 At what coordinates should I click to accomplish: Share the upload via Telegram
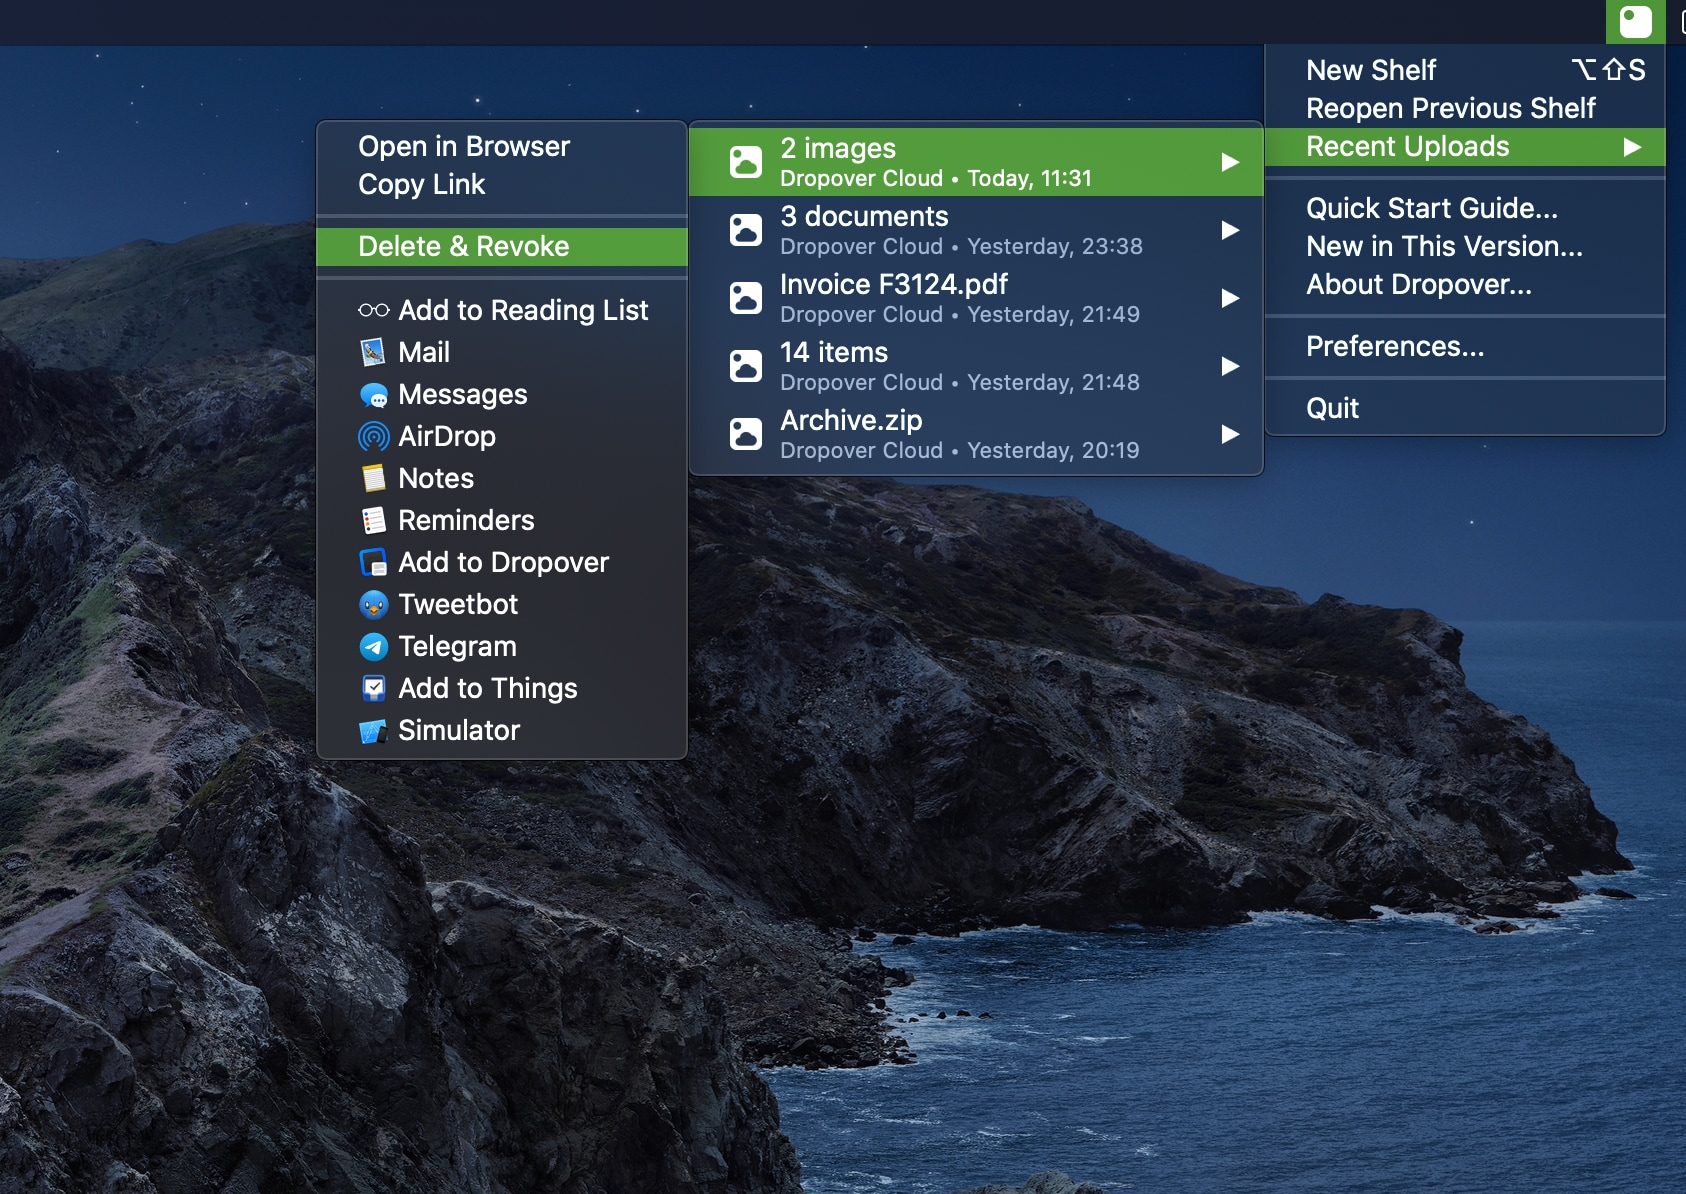(x=502, y=646)
